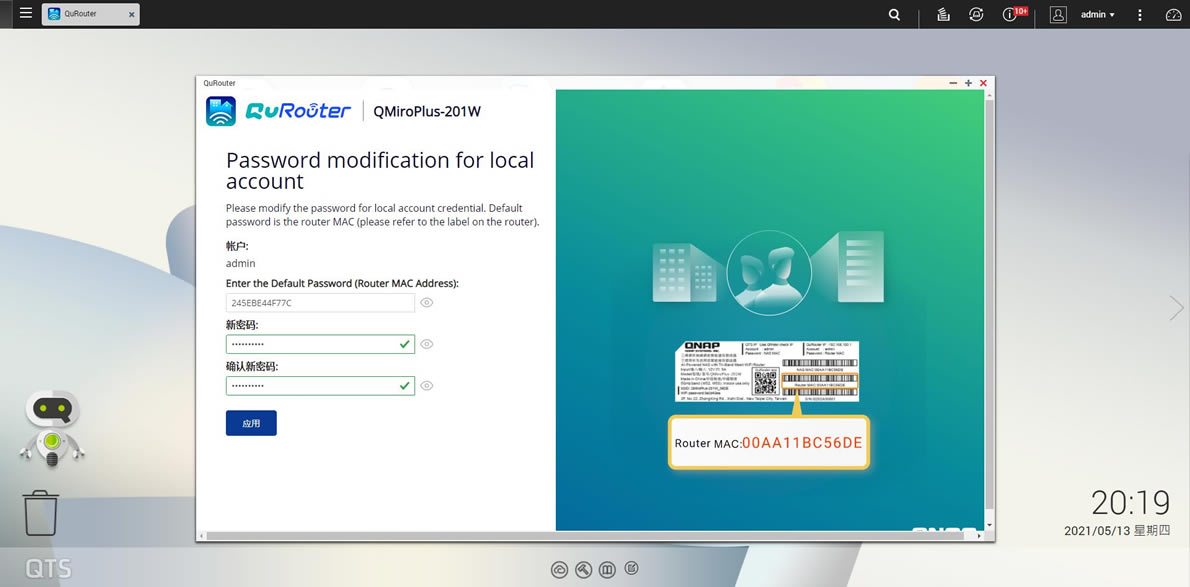This screenshot has width=1190, height=587.
Task: Click the help center book icon in bottom bar
Action: pos(606,569)
